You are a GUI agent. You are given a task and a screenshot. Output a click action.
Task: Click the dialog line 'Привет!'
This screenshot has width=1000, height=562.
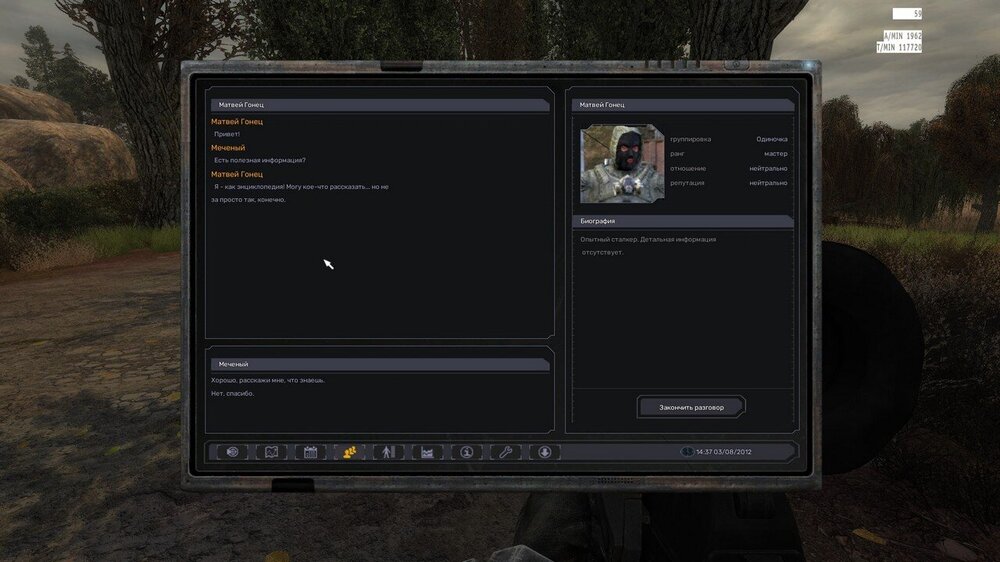click(x=227, y=134)
